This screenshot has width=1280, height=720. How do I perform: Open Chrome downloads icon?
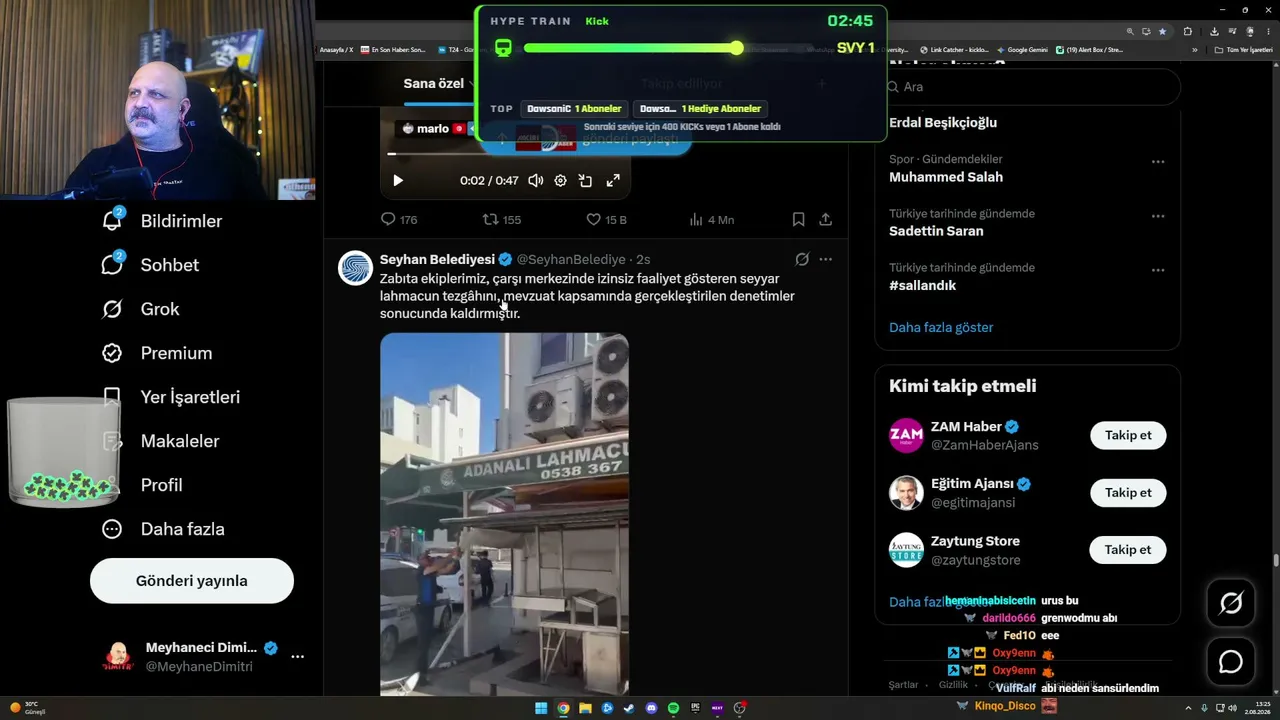tap(1213, 31)
